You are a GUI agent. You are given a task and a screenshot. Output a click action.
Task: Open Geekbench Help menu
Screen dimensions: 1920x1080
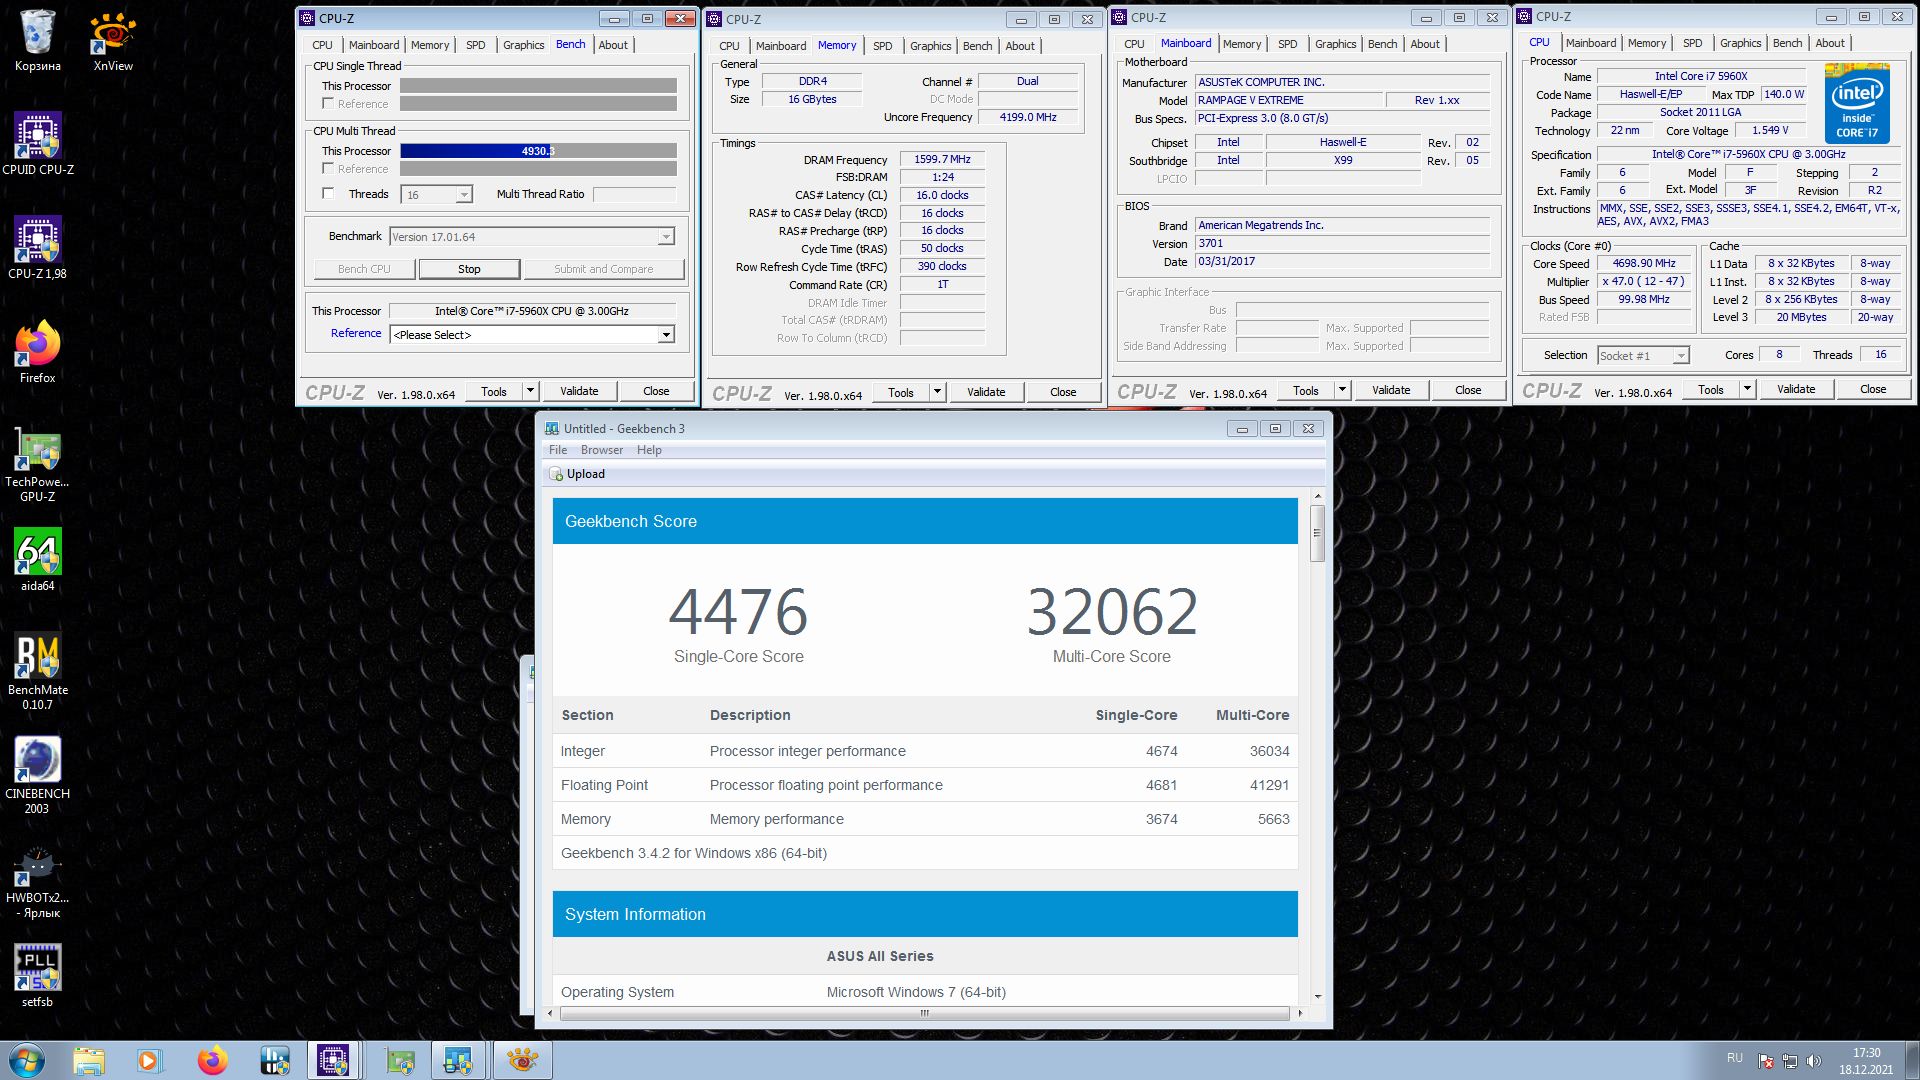coord(649,450)
